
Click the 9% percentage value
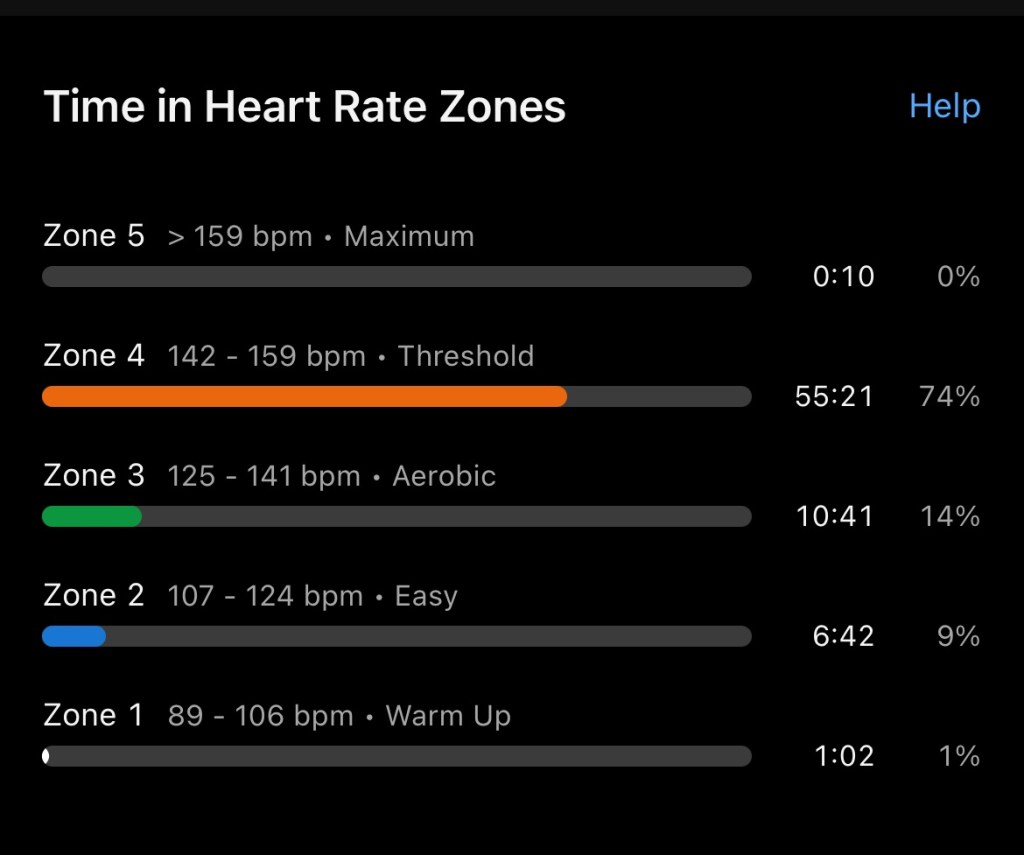(958, 636)
